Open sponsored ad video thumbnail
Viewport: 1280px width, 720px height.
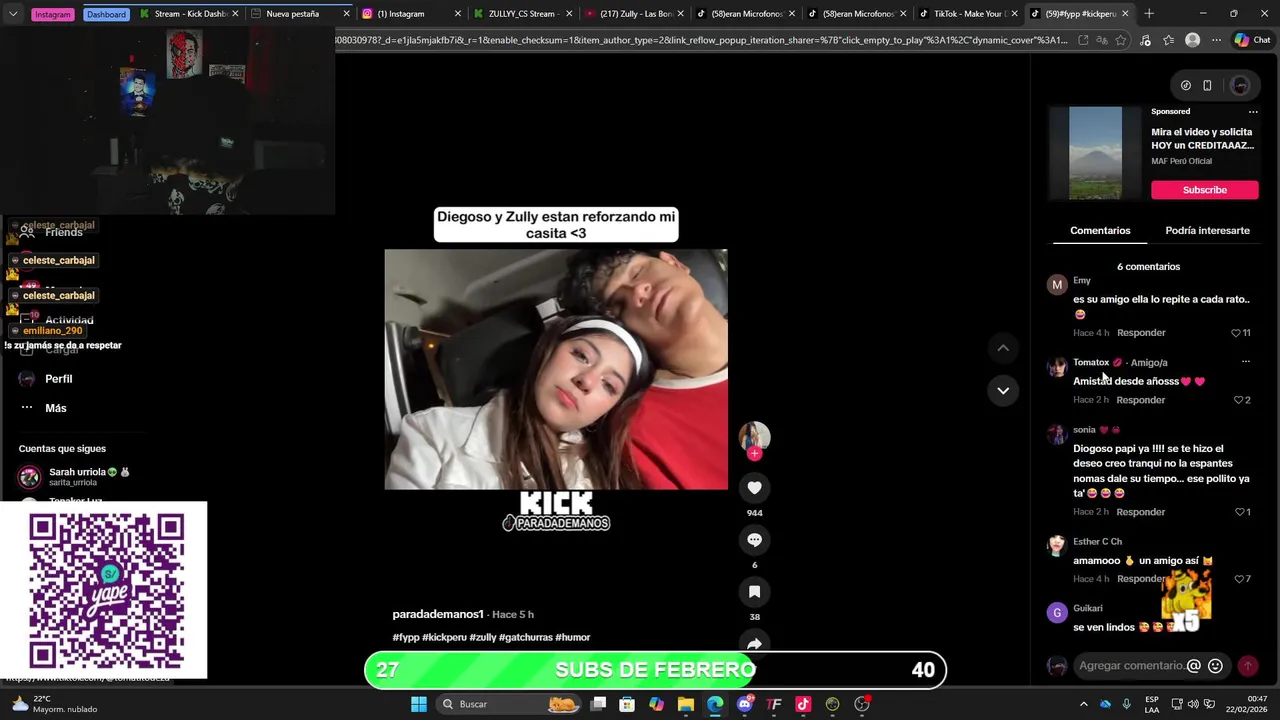click(x=1095, y=153)
